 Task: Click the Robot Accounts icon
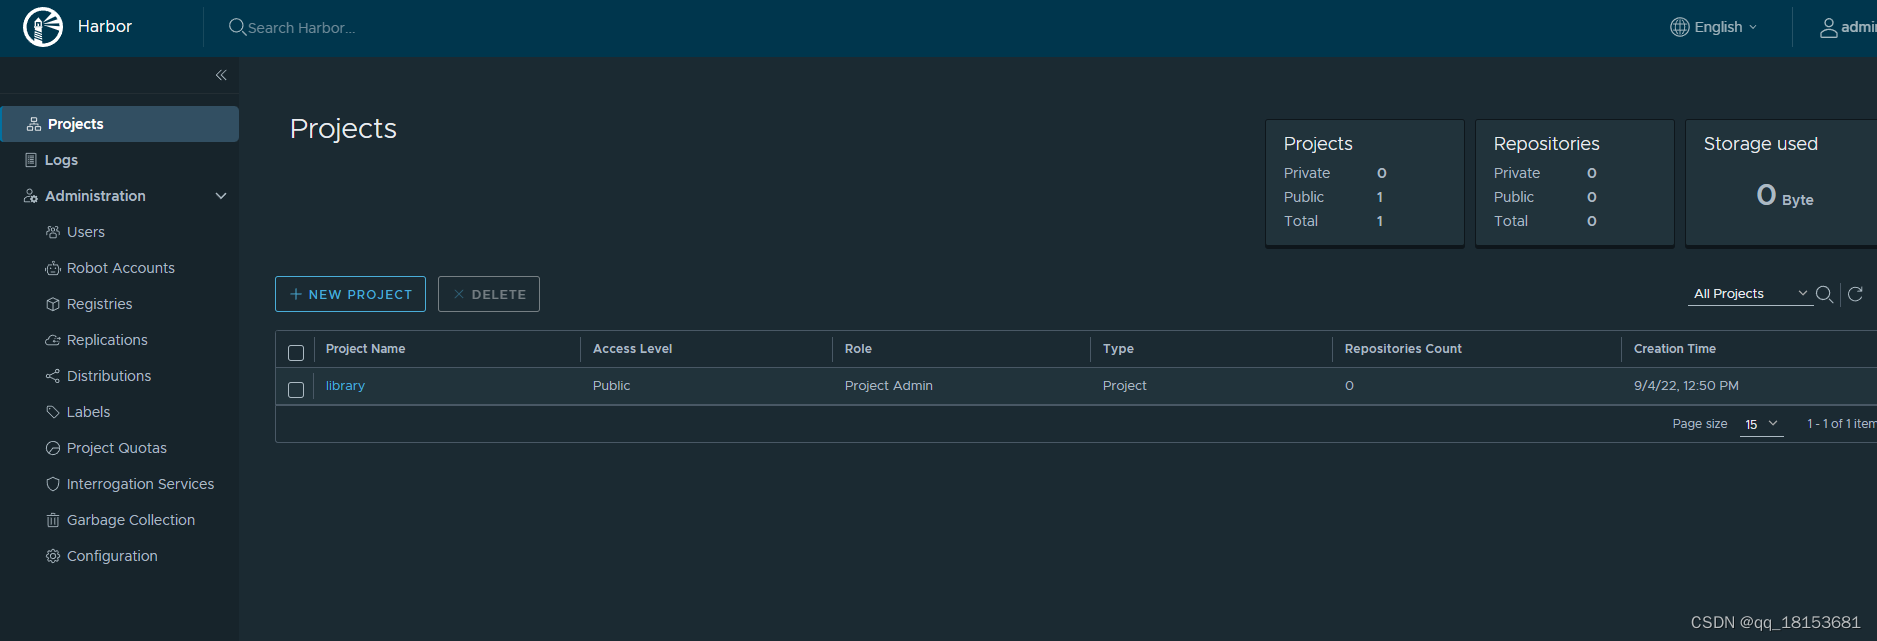pyautogui.click(x=53, y=268)
